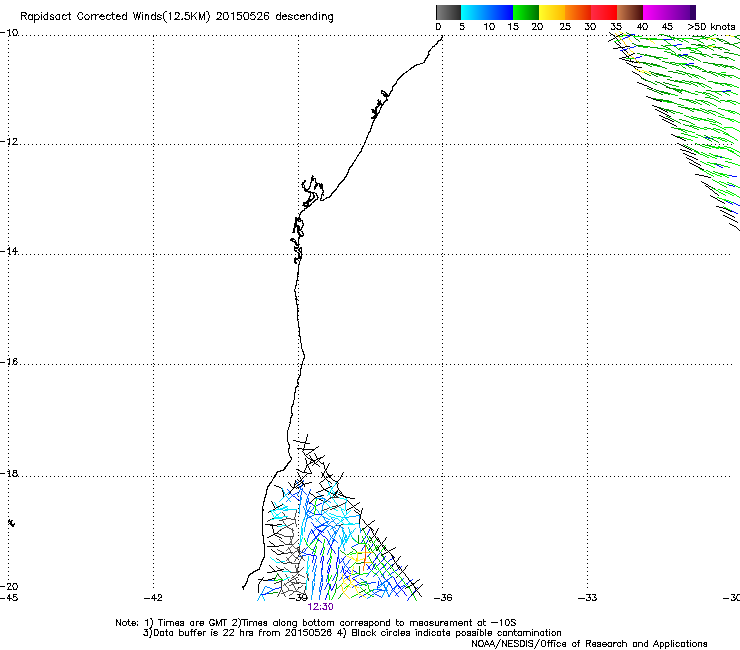Screen dimensions: 740x650
Task: Click the NOAA/NESDIS credit line
Action: click(589, 644)
